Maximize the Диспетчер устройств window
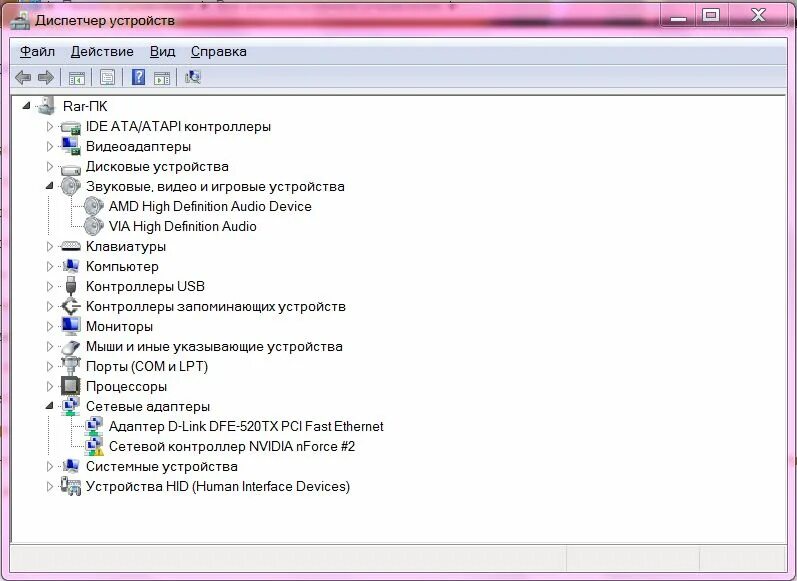 [x=711, y=16]
